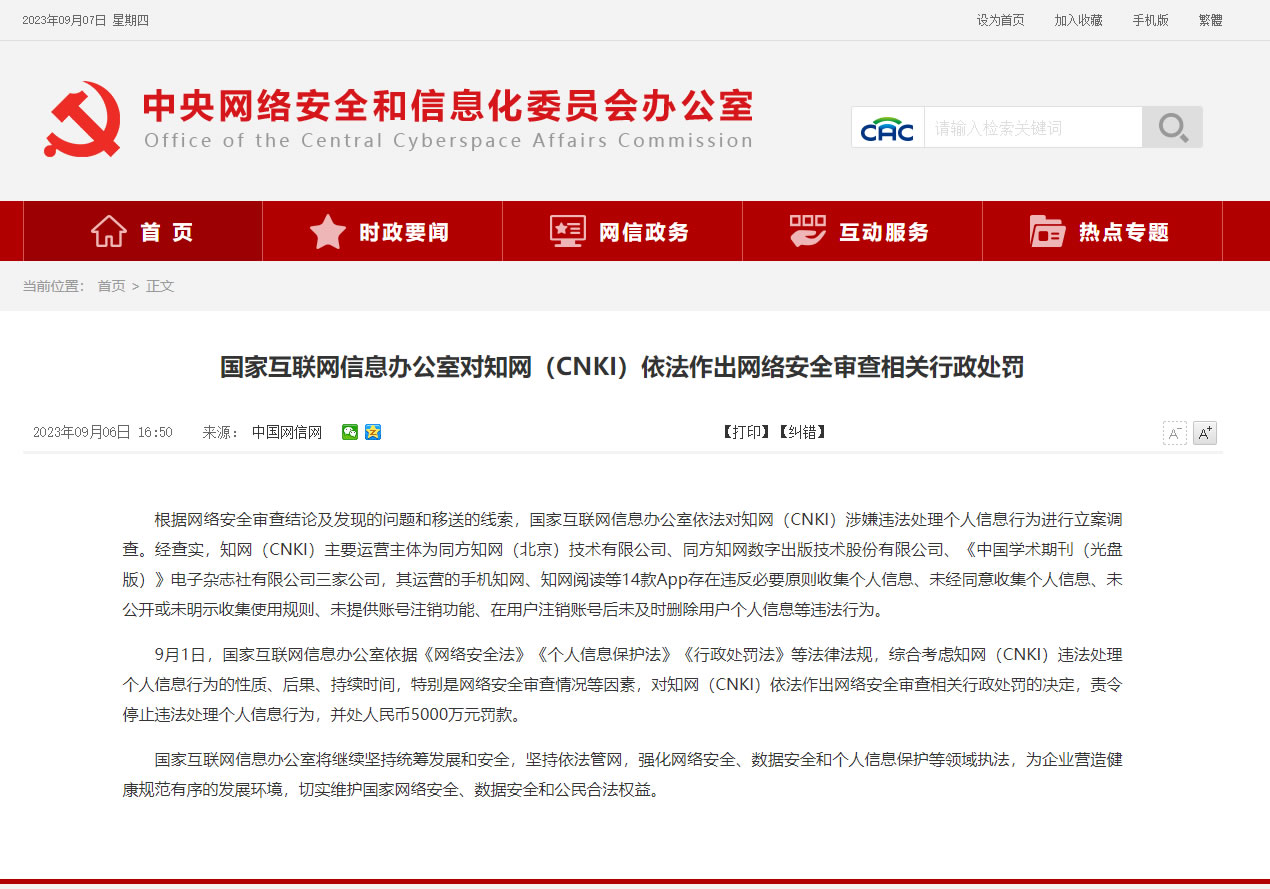The width and height of the screenshot is (1270, 889).
Task: Open 首页 home tab in red navigation
Action: click(142, 232)
